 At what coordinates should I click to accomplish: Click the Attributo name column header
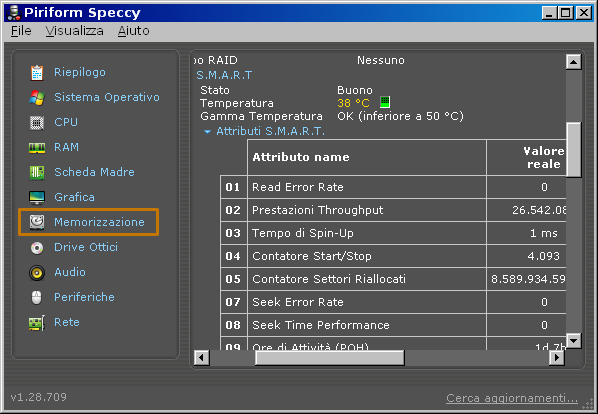coord(367,157)
